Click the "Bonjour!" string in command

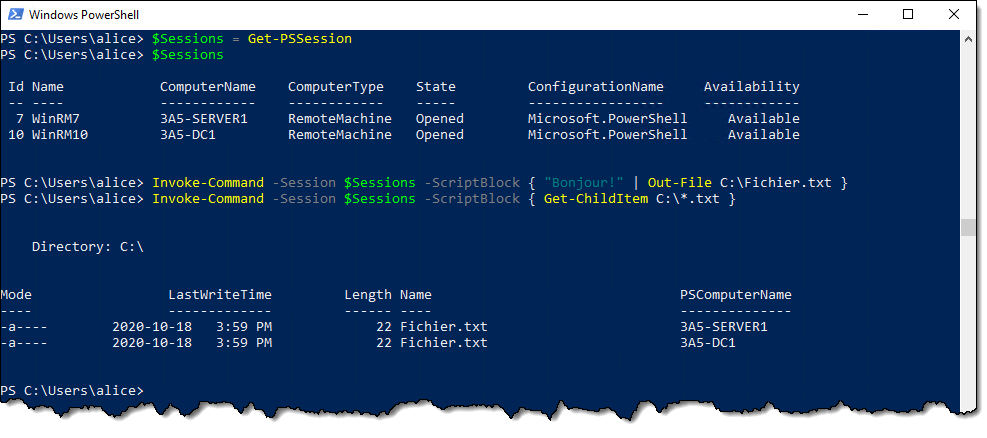(584, 182)
